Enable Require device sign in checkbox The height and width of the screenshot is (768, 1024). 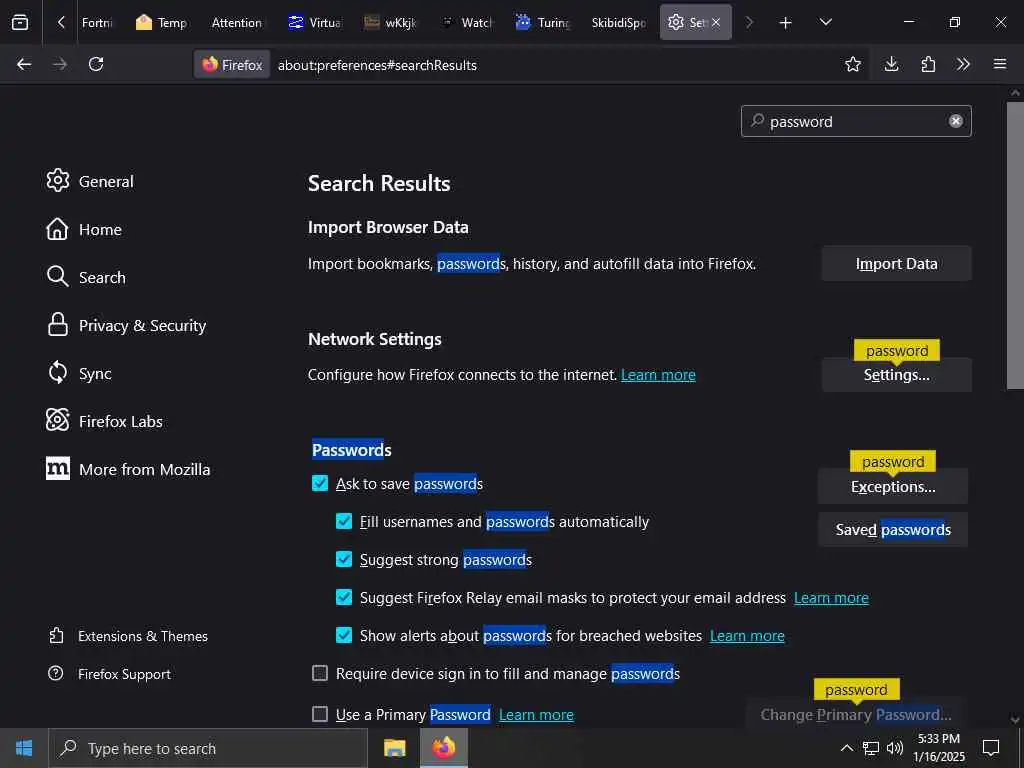click(x=320, y=673)
